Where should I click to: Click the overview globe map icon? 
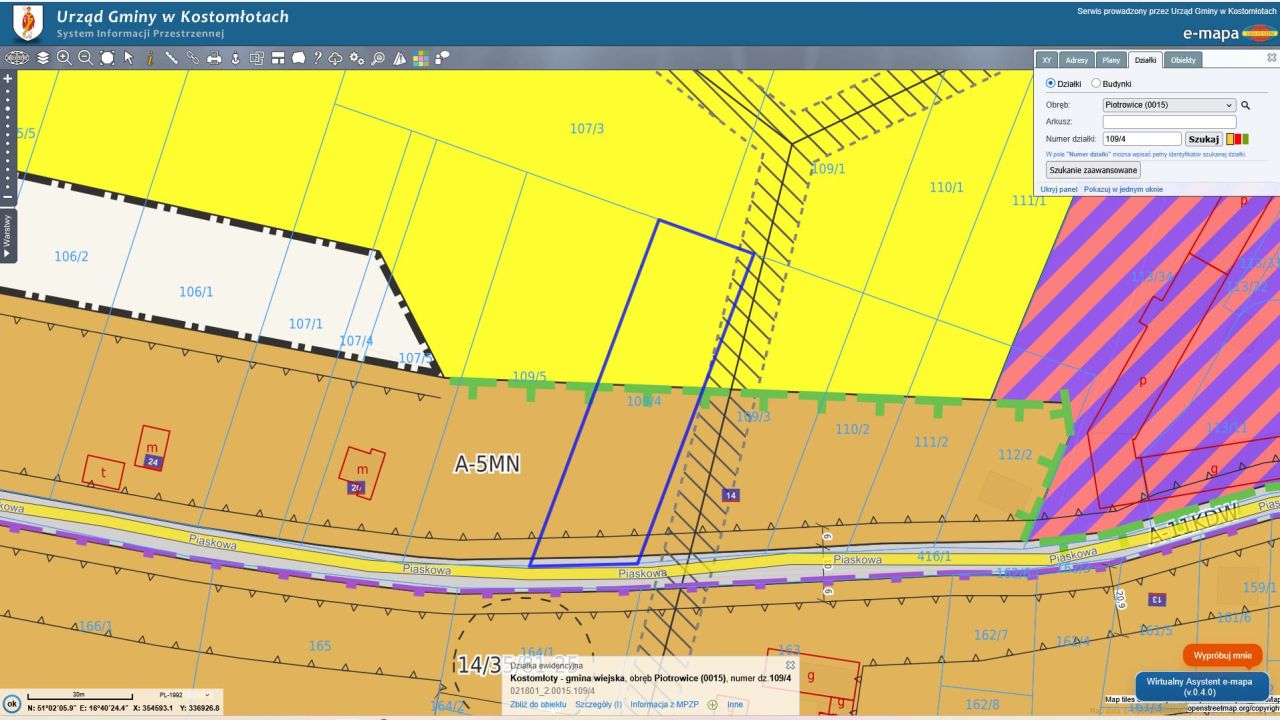point(16,58)
